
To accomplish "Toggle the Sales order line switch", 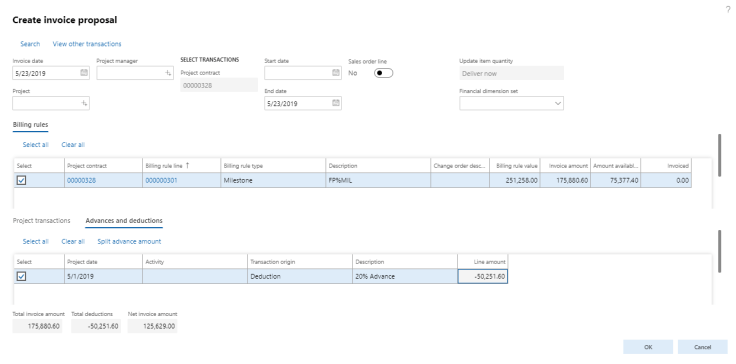I will 383,73.
